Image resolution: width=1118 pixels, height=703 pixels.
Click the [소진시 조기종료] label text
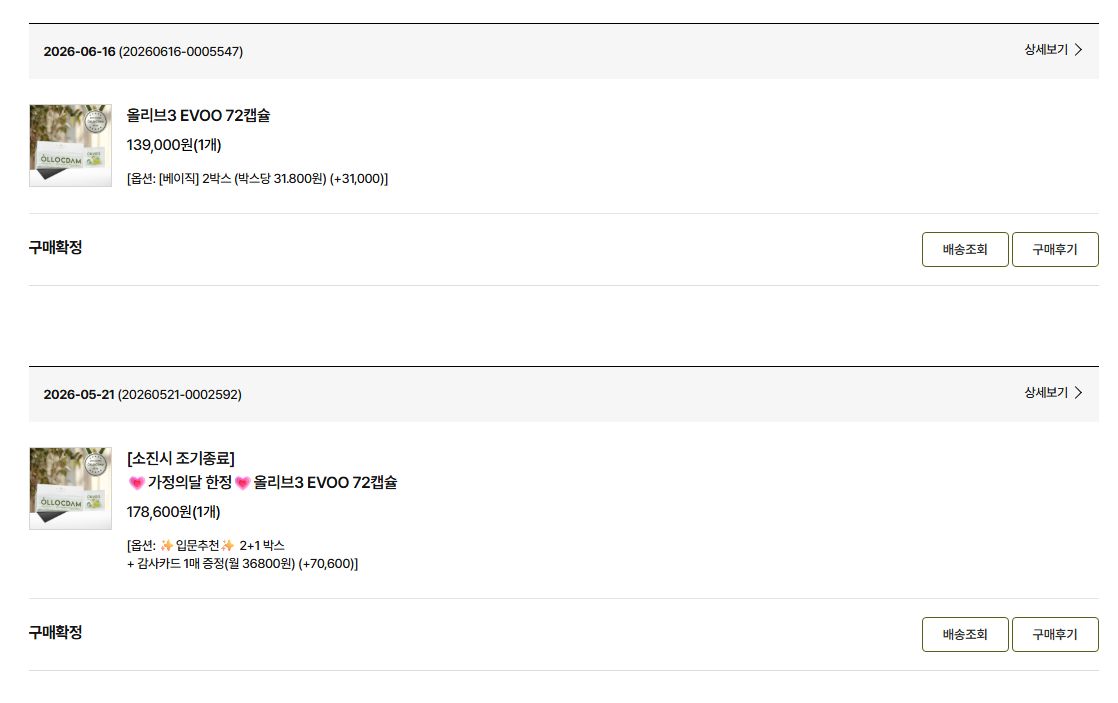coord(180,458)
